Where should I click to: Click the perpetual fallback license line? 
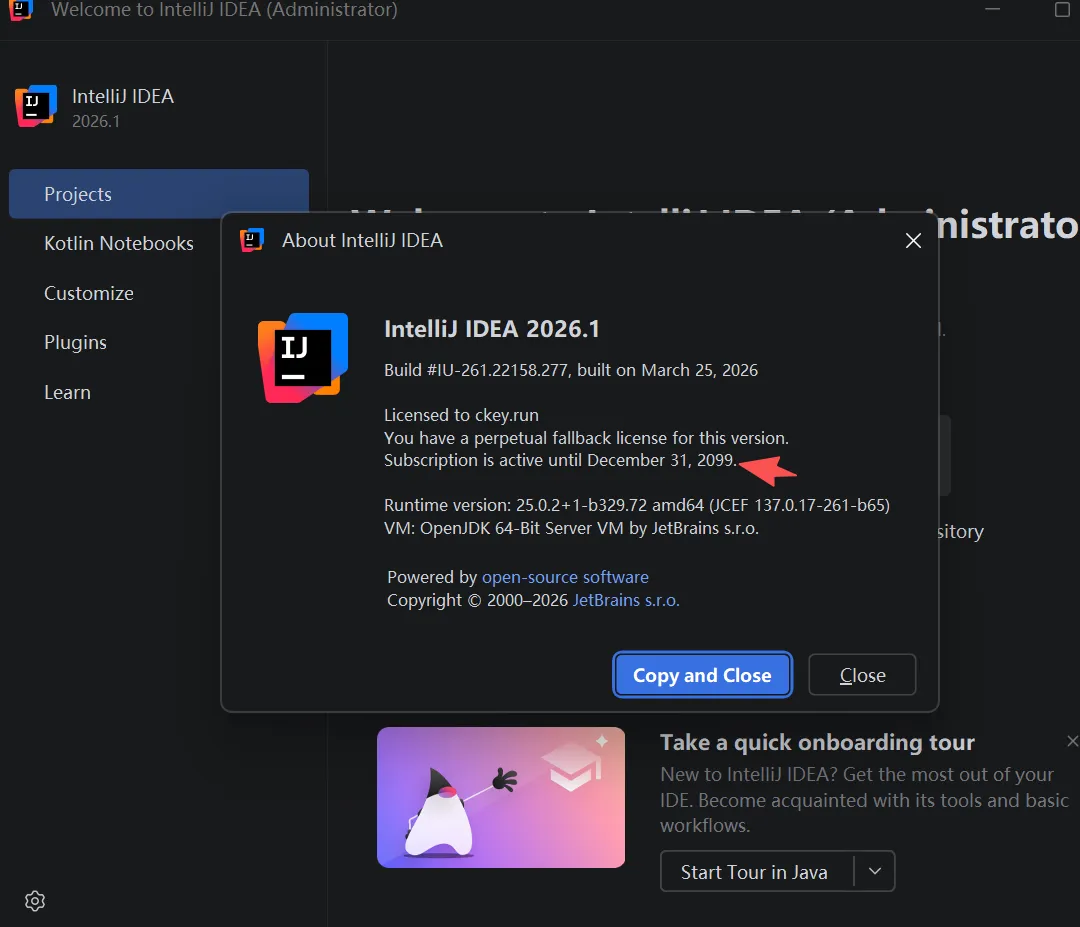(586, 438)
